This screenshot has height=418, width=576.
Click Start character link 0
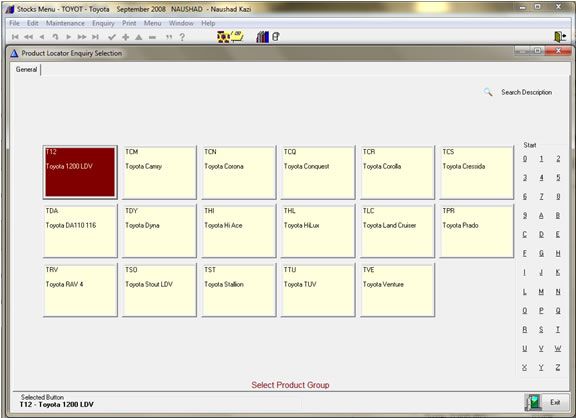tap(525, 159)
